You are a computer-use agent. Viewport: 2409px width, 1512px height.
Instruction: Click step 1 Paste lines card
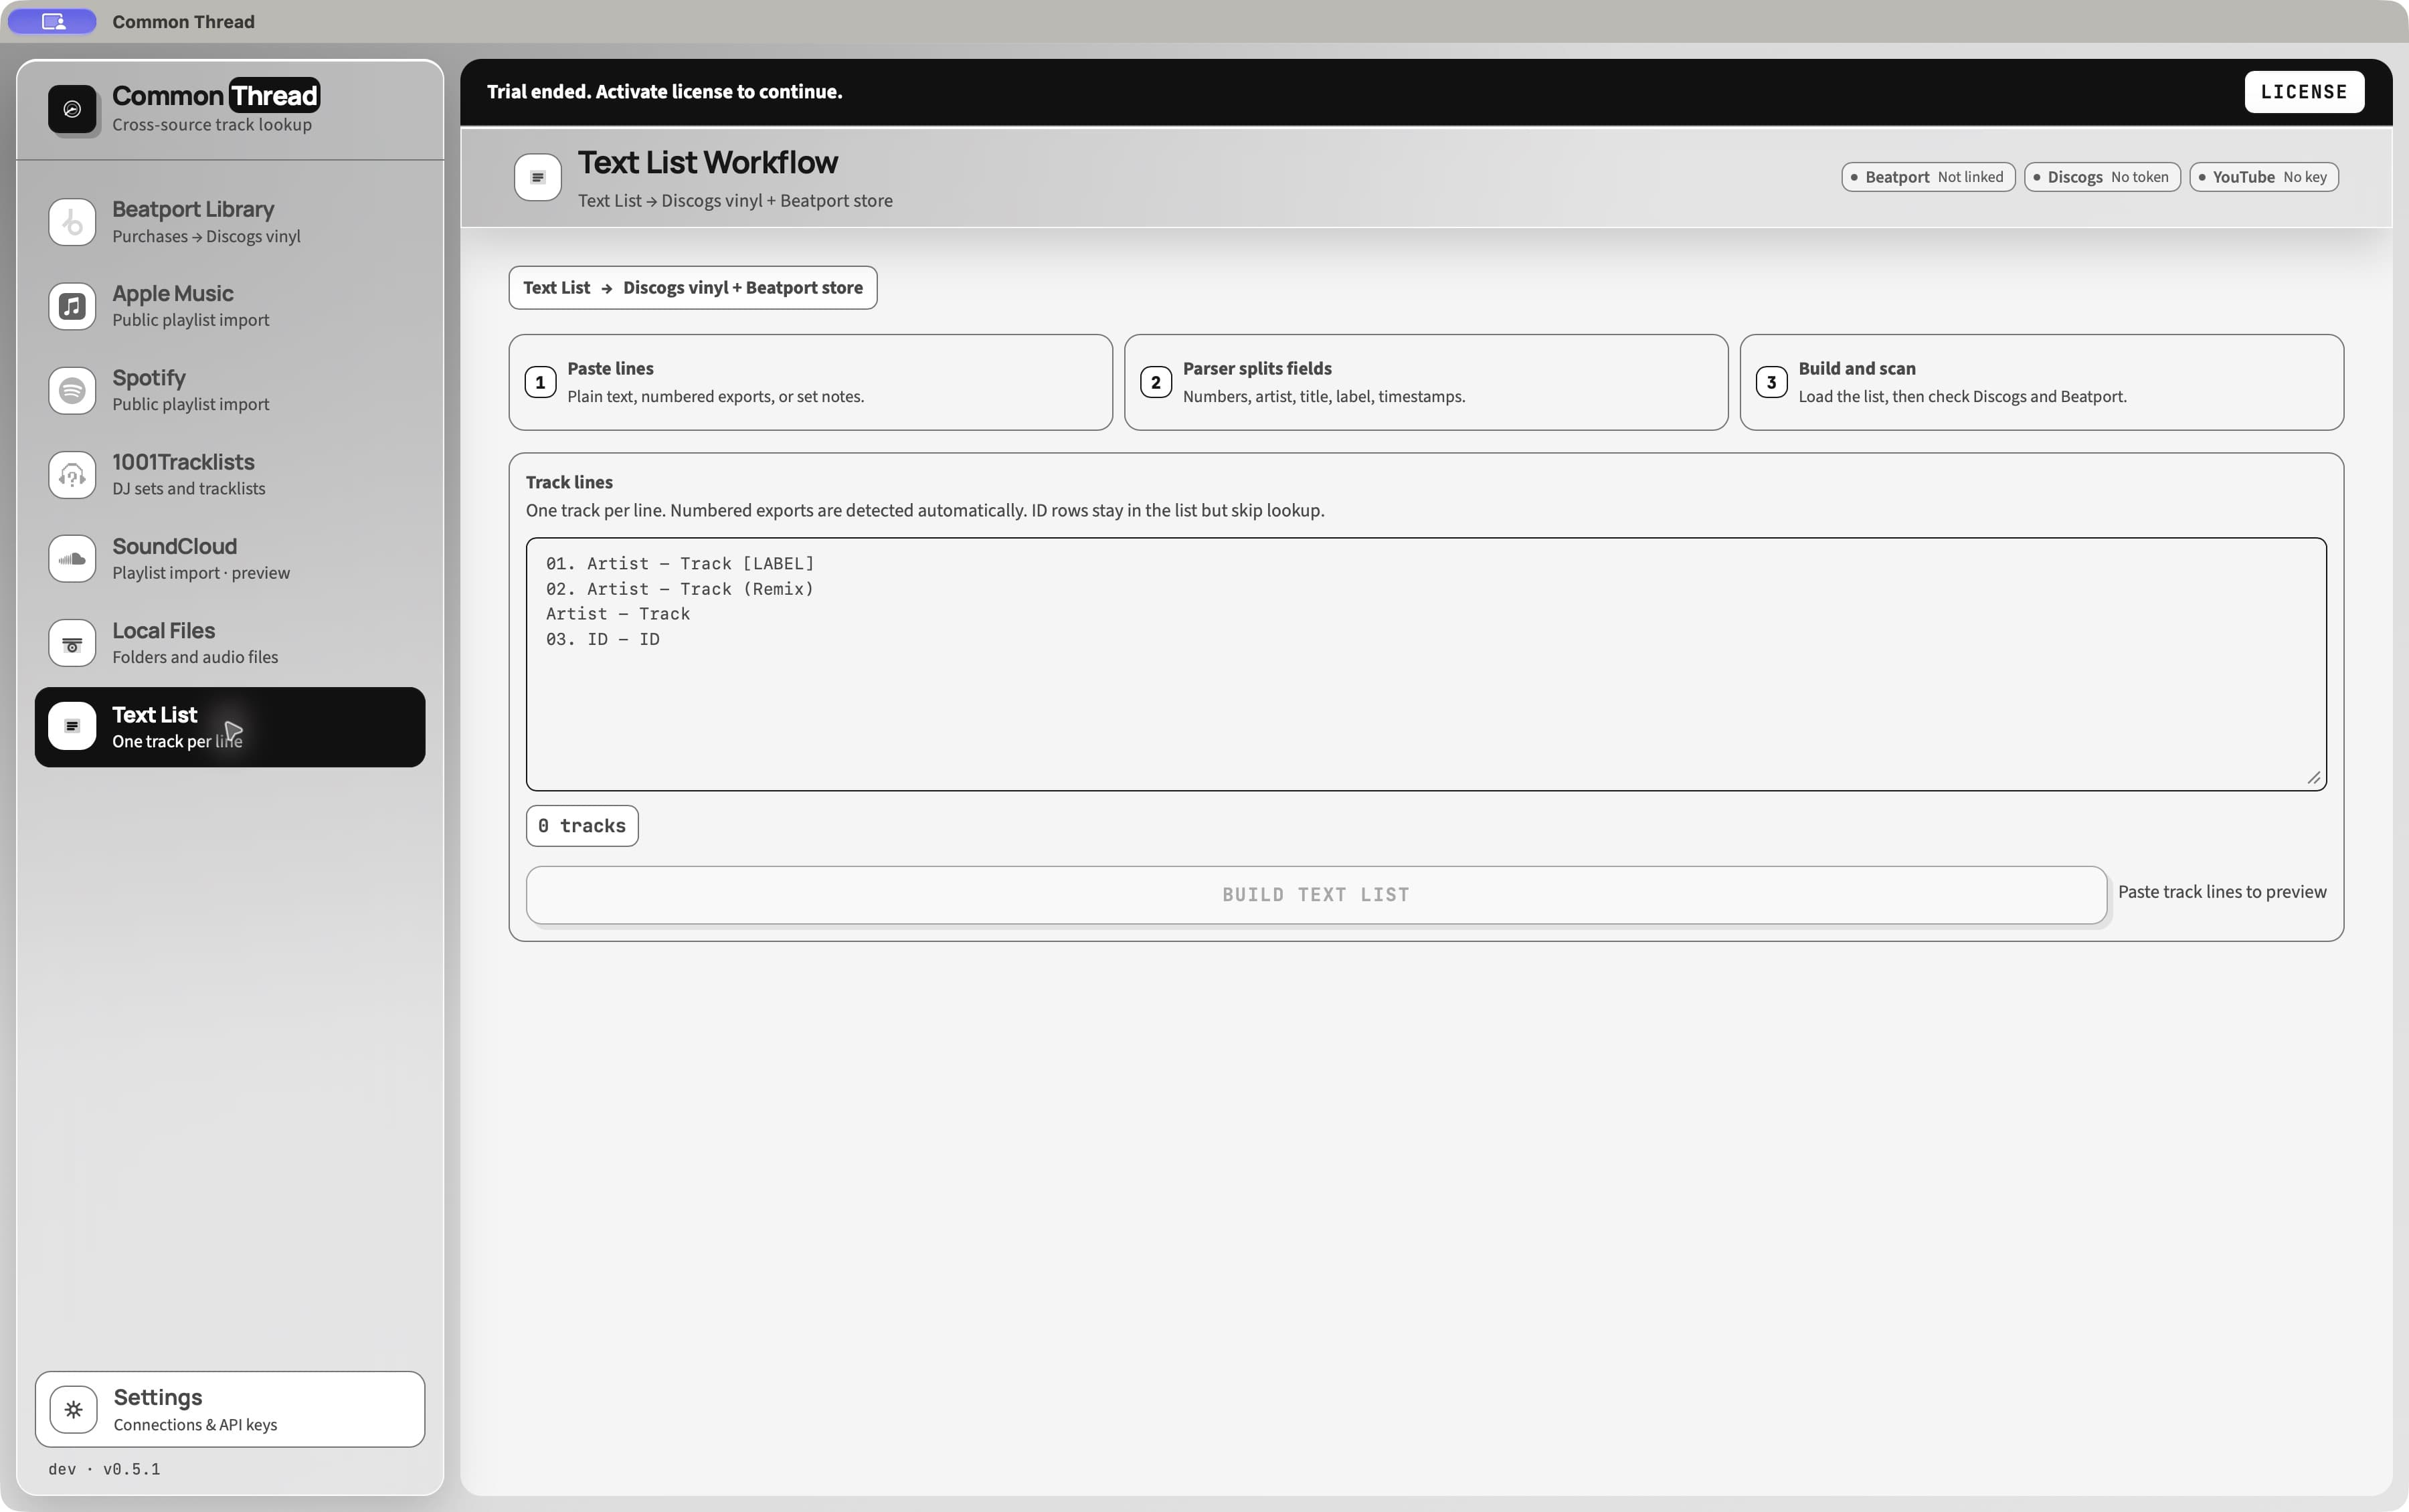pos(810,382)
